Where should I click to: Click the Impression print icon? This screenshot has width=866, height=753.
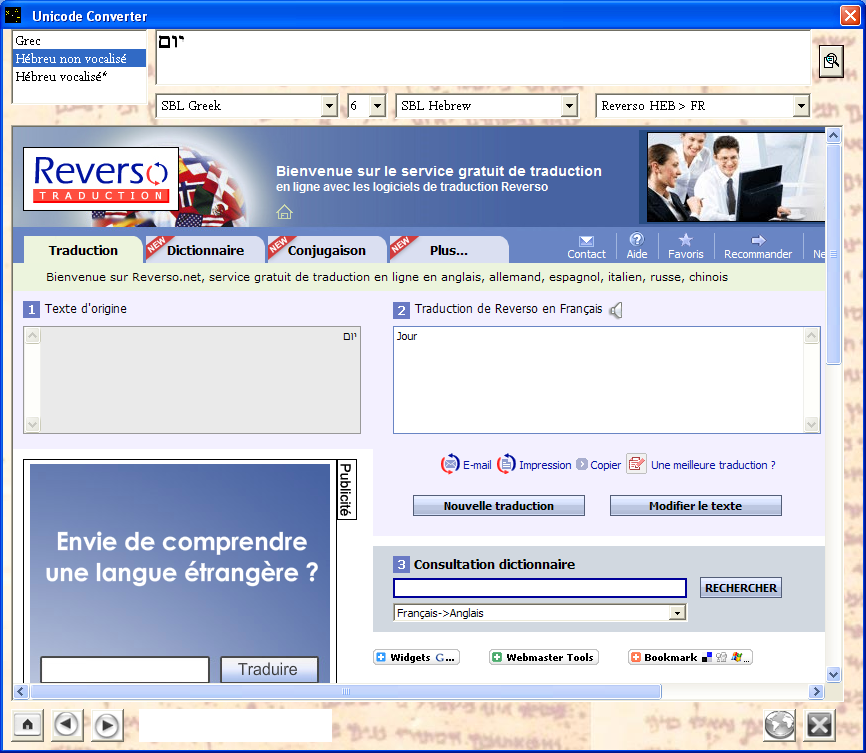pos(506,464)
